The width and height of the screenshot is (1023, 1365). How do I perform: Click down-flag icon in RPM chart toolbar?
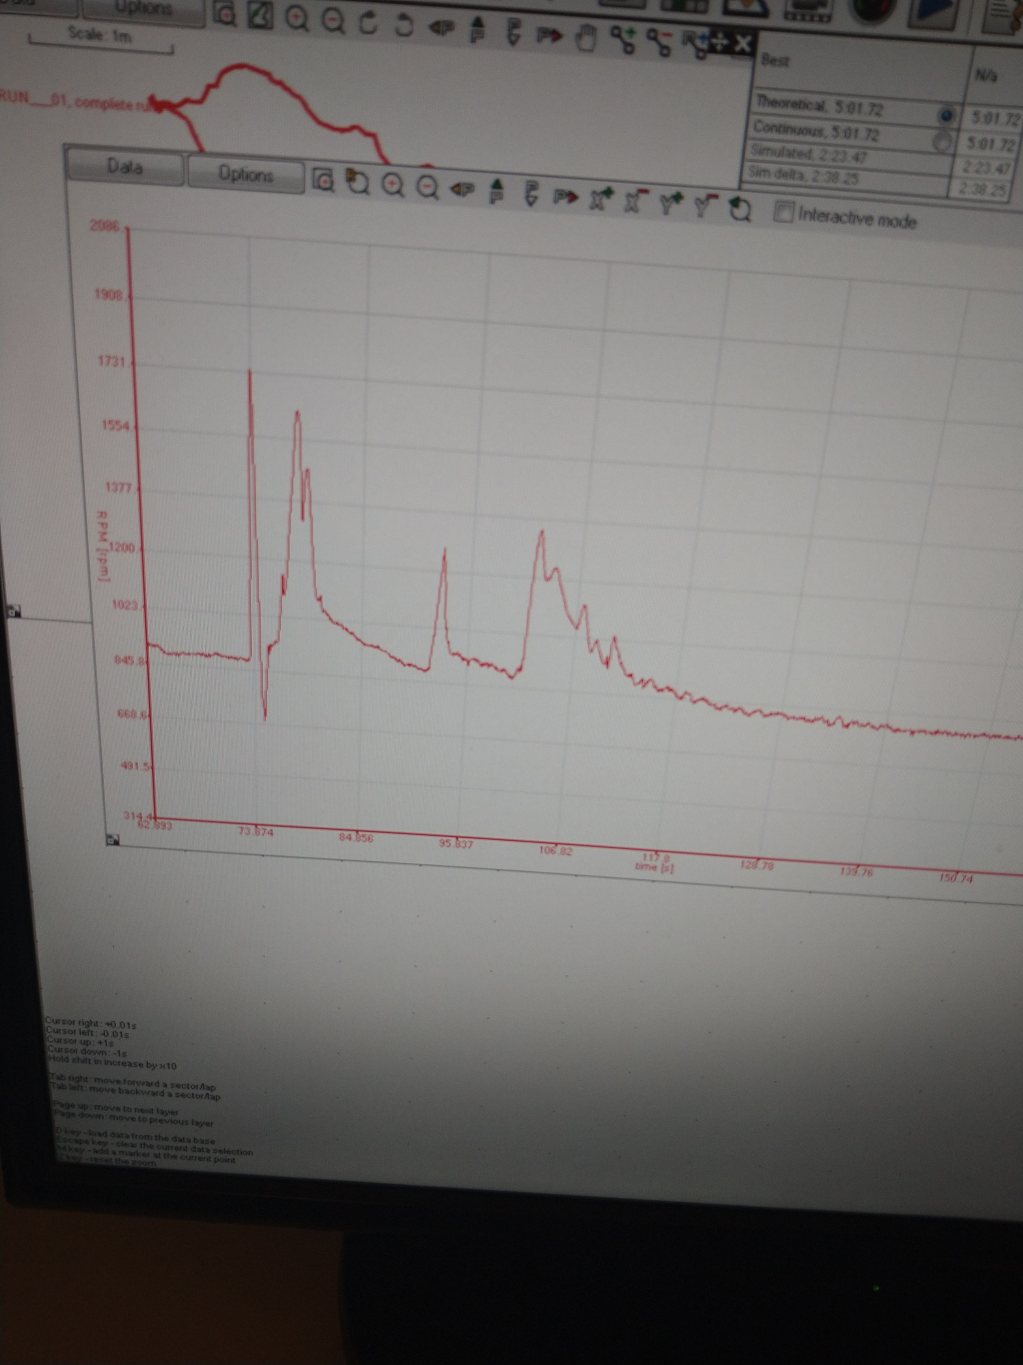pos(531,194)
